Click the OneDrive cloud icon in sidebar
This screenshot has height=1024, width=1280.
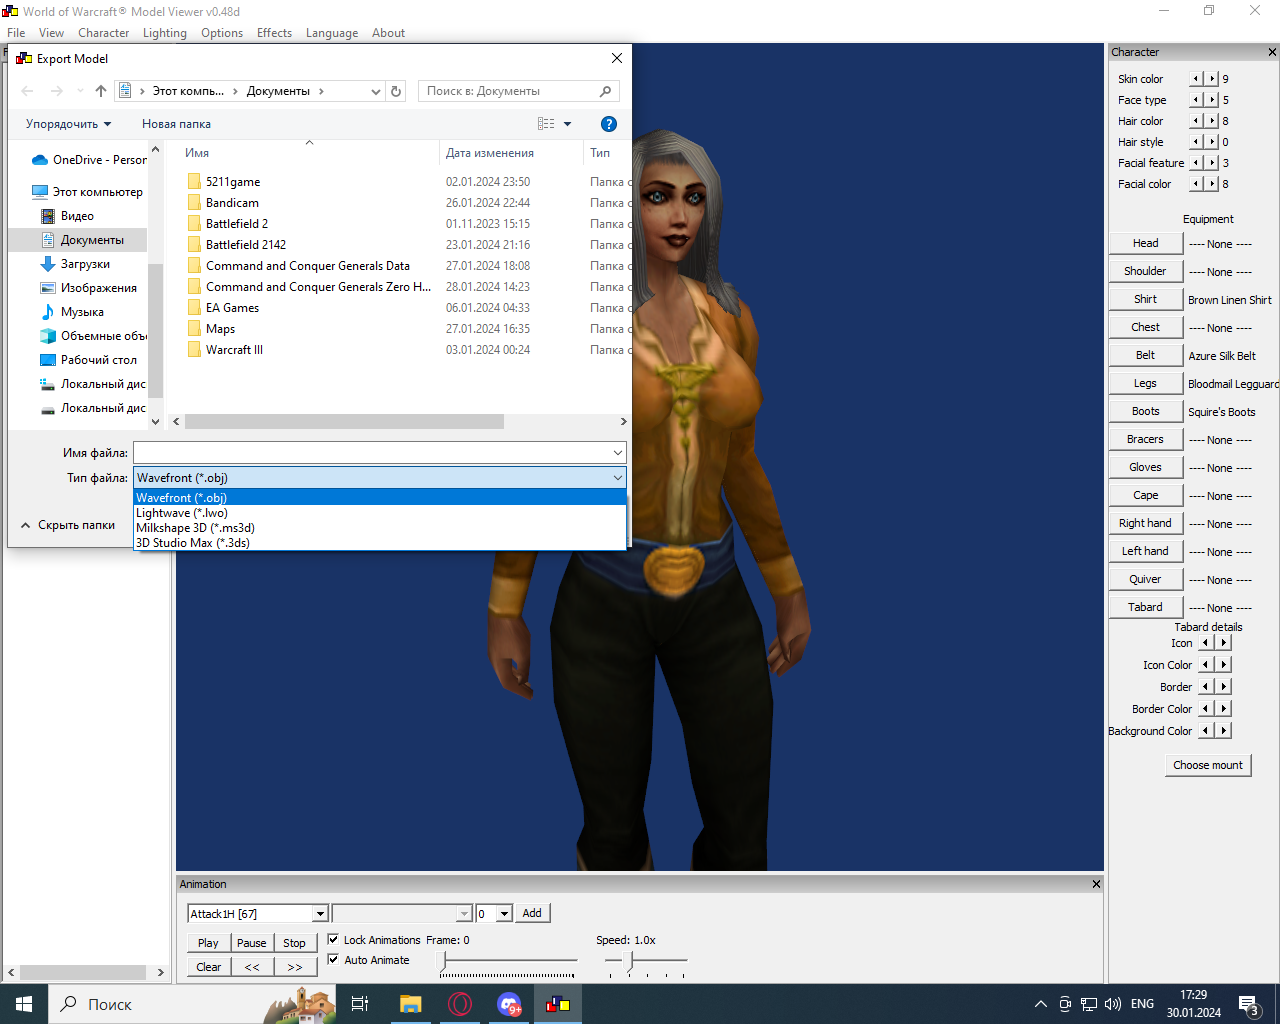tap(40, 160)
